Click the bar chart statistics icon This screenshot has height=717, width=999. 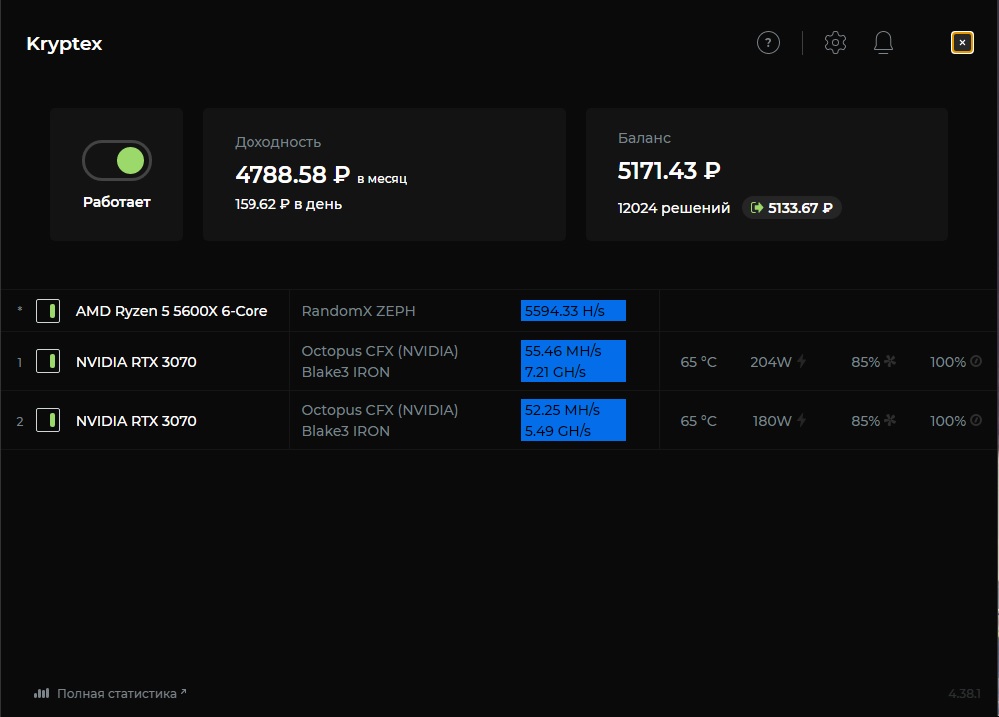[42, 693]
